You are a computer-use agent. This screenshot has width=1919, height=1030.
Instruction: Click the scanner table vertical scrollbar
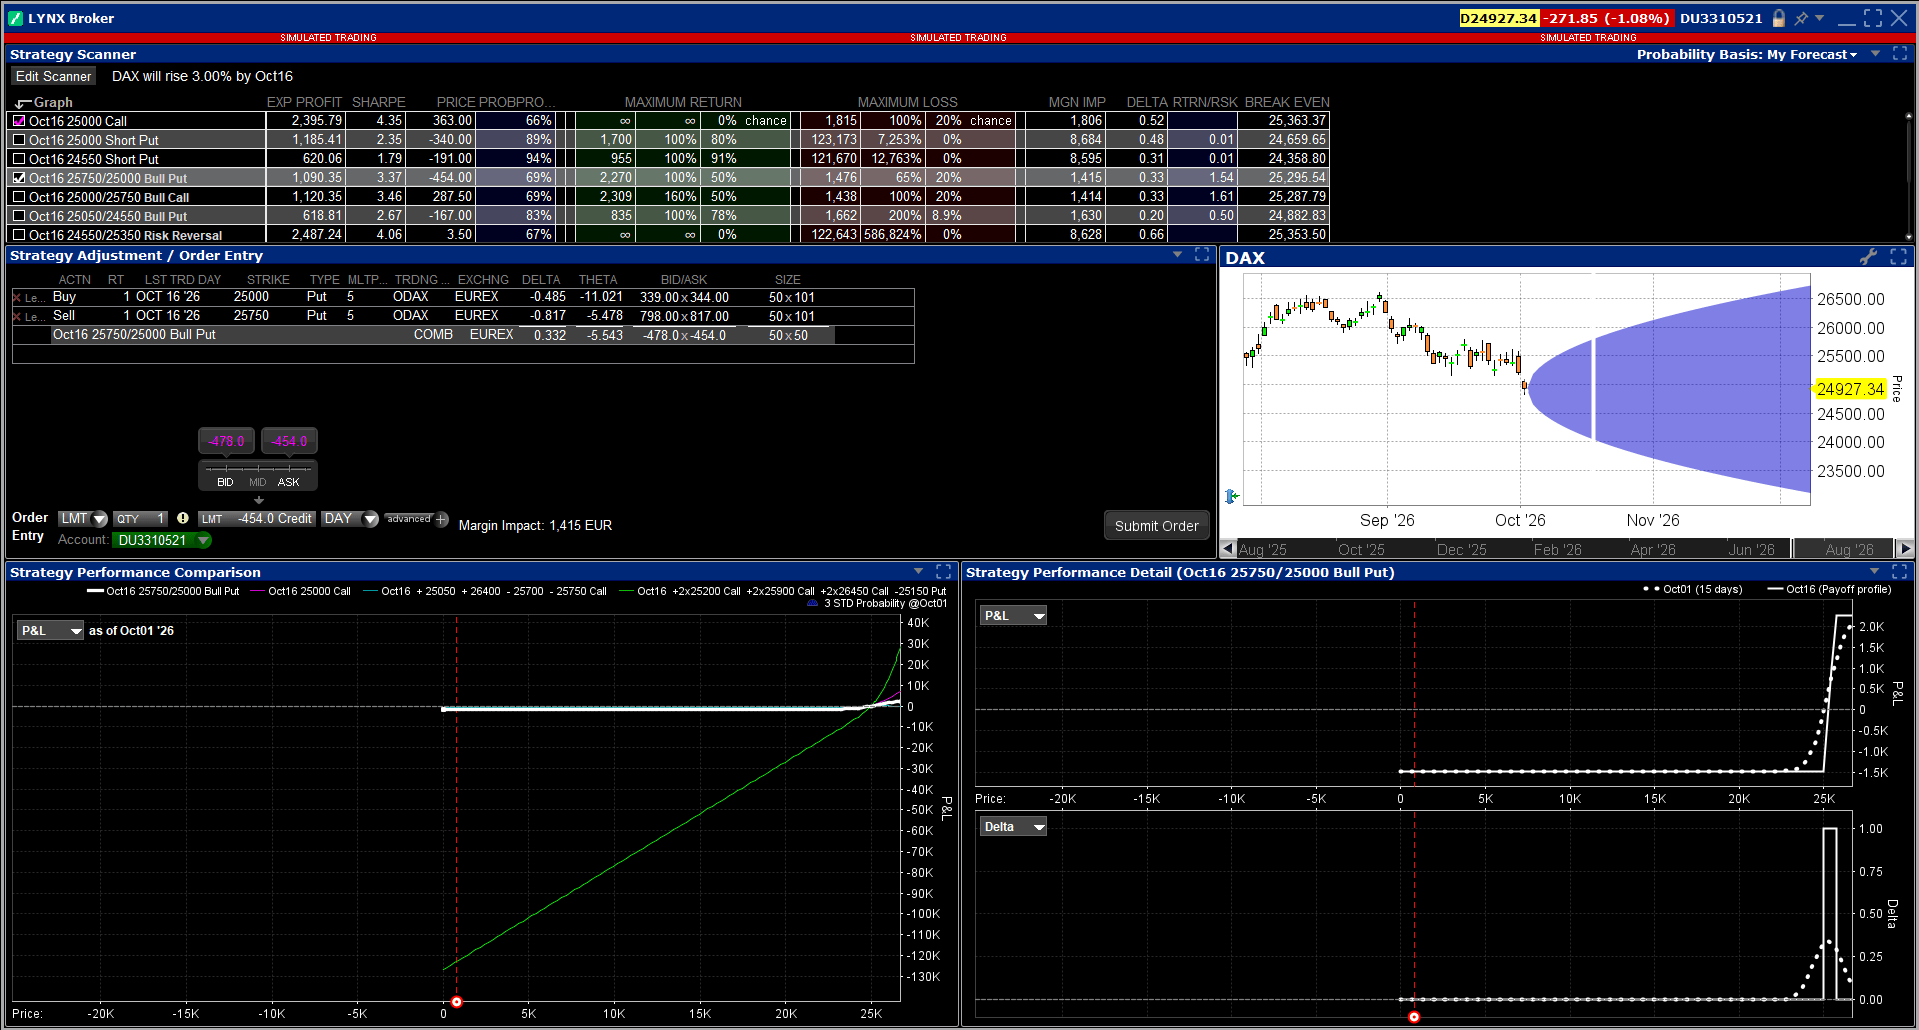tap(1909, 176)
